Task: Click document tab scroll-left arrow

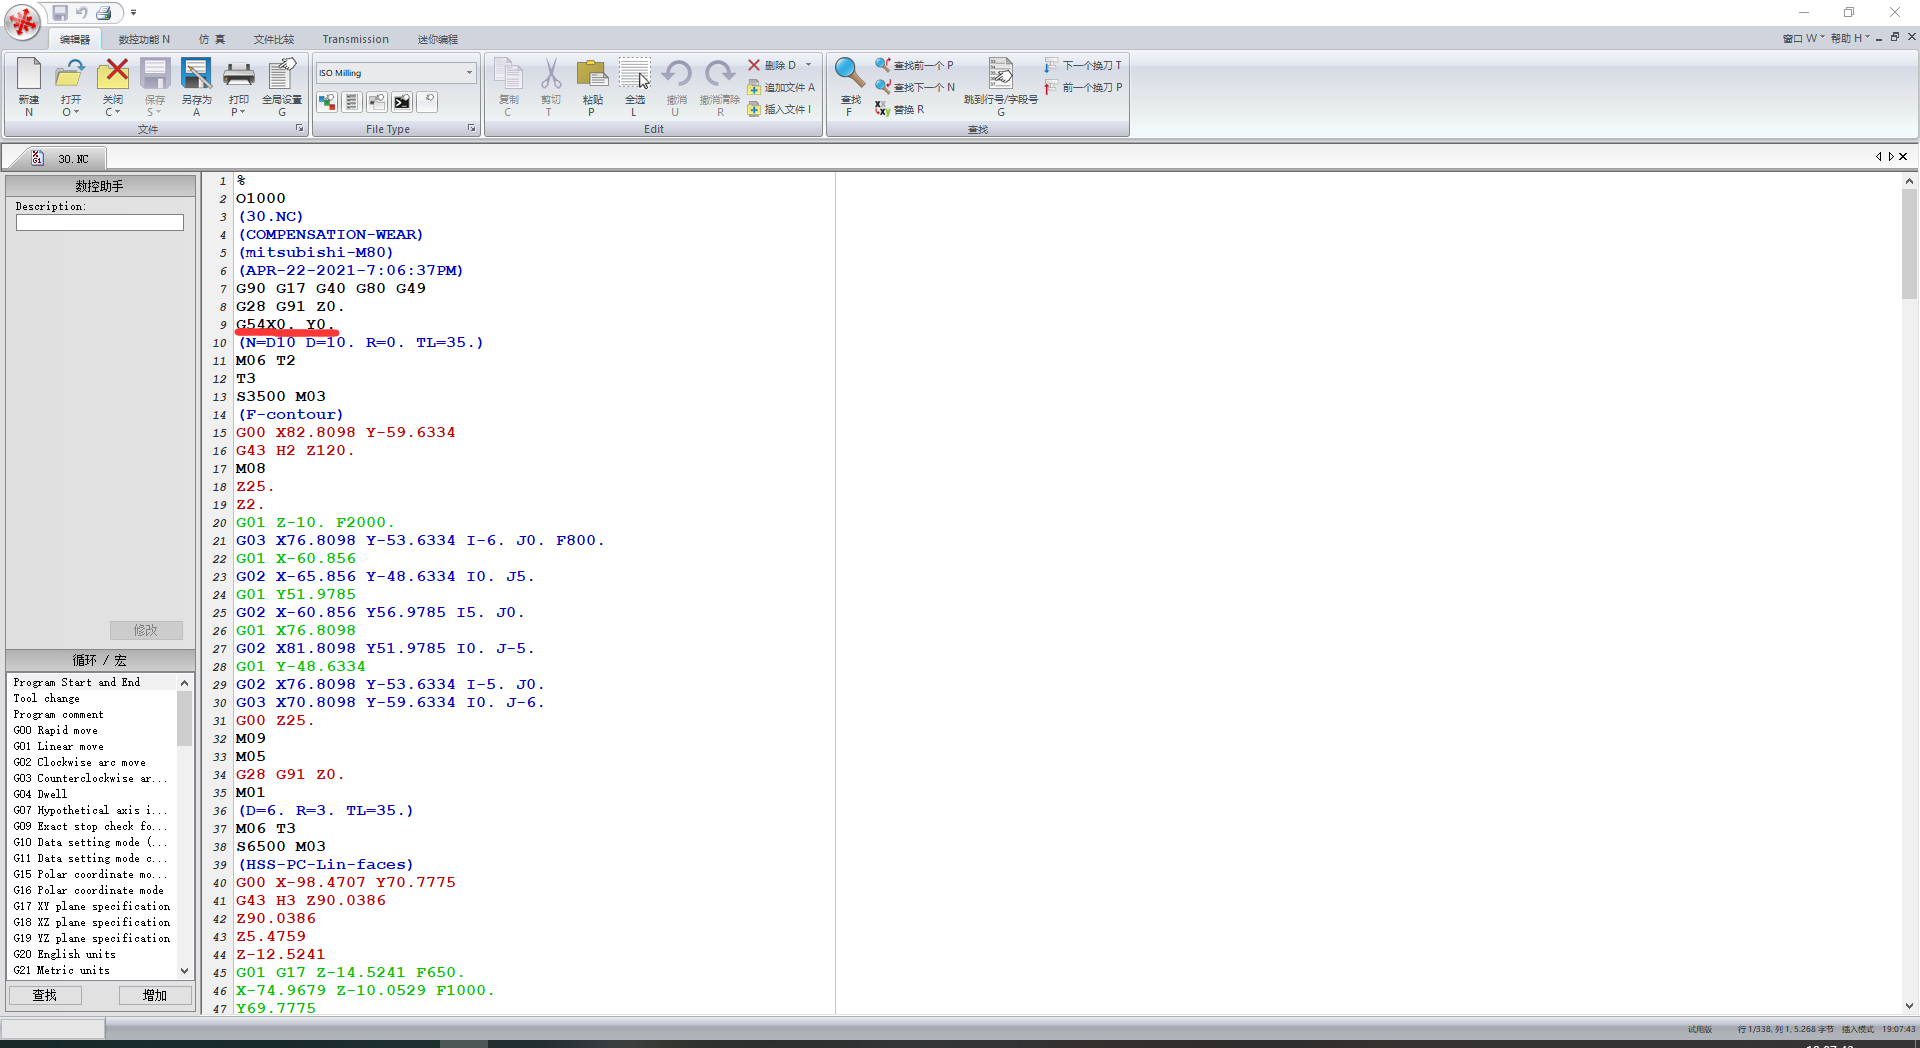Action: (1879, 156)
